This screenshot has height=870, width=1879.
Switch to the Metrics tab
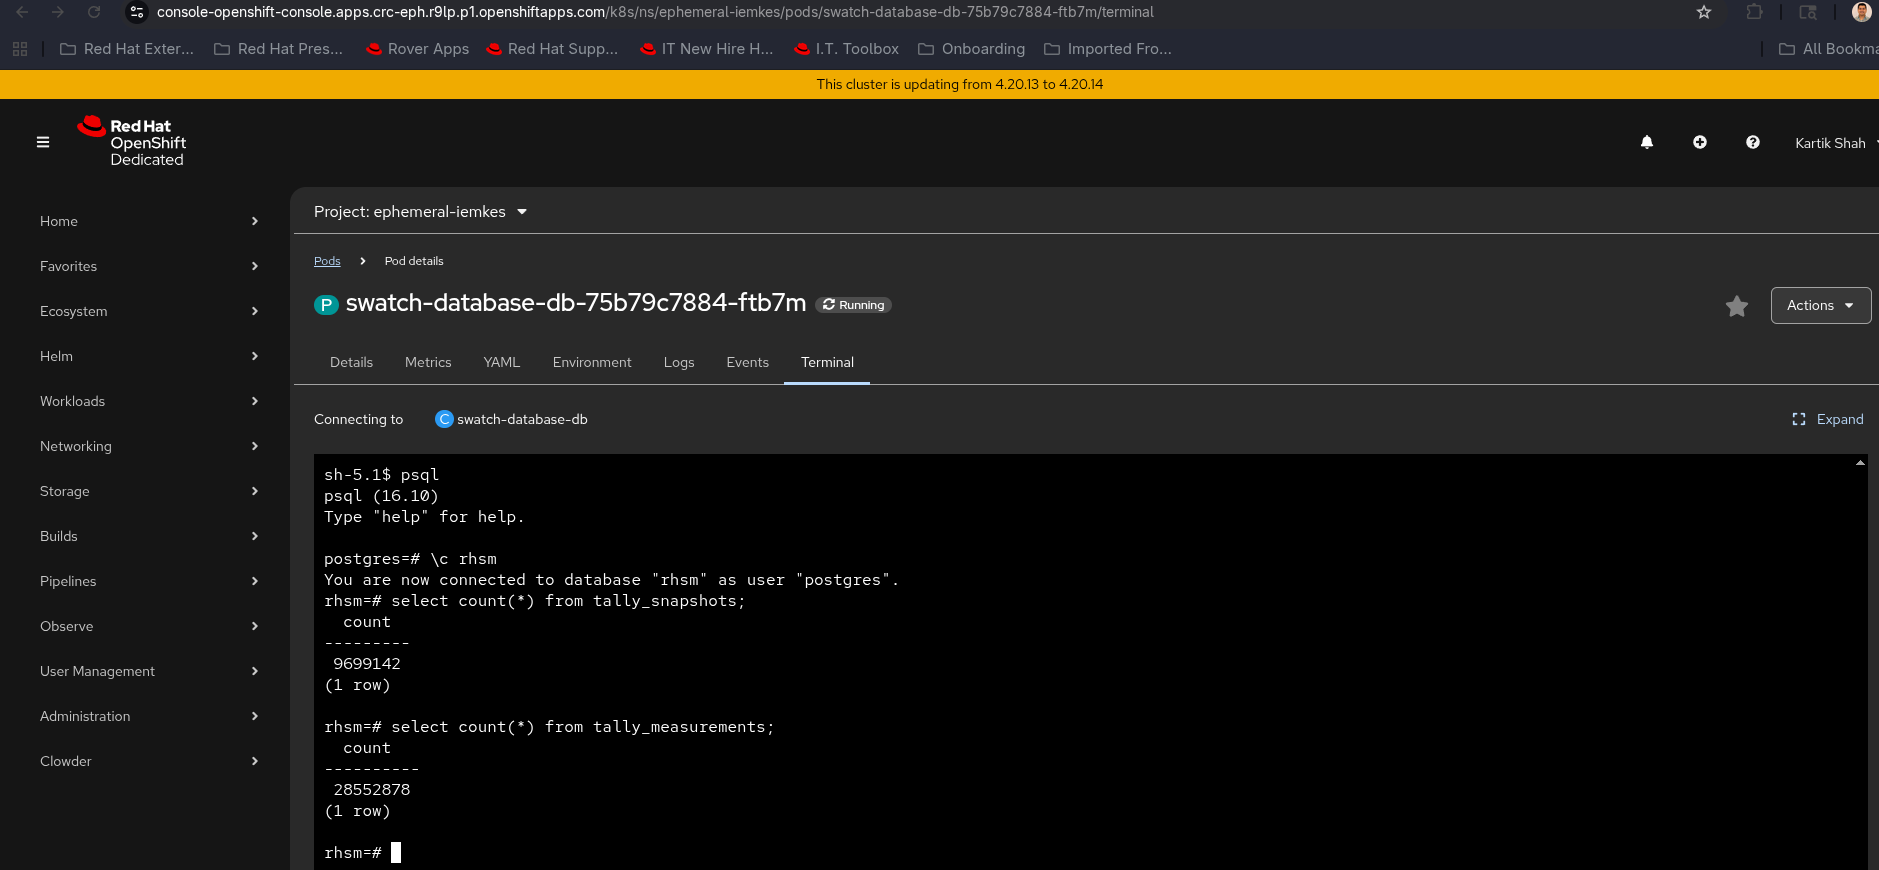(428, 362)
